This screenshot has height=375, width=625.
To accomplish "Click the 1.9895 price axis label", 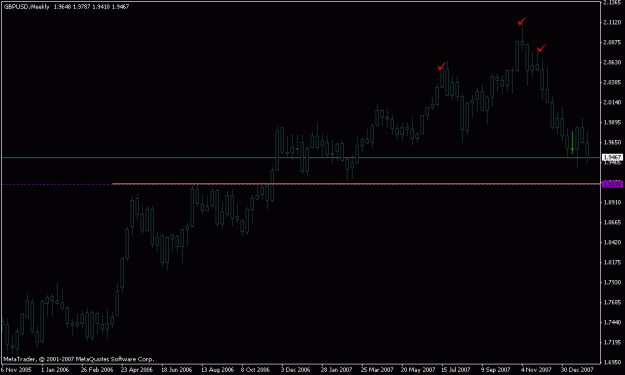I will pos(612,122).
